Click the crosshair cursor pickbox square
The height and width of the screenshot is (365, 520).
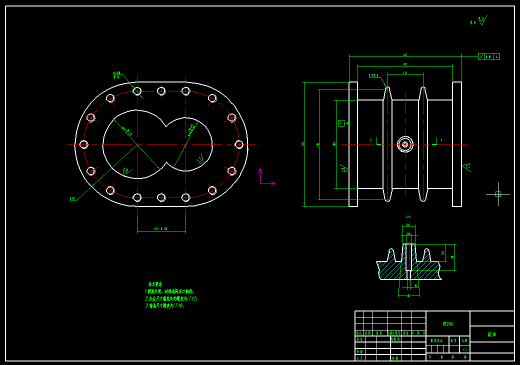(x=498, y=194)
